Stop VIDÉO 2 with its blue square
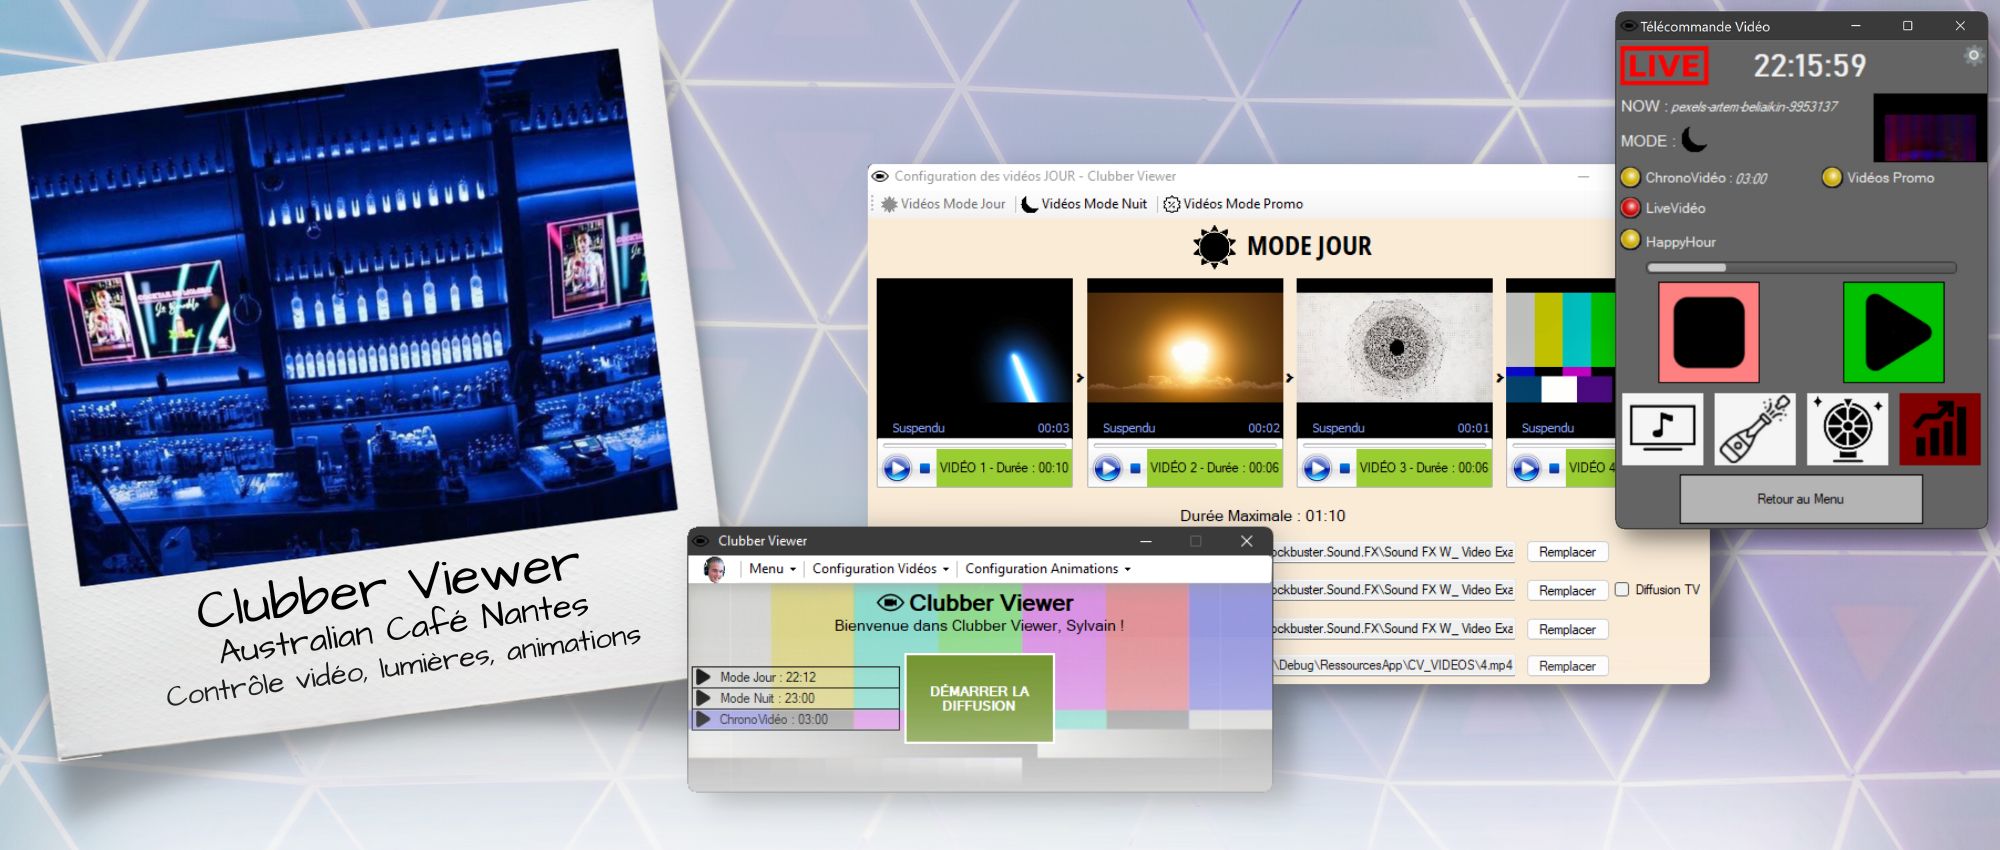The height and width of the screenshot is (850, 2000). click(1135, 468)
